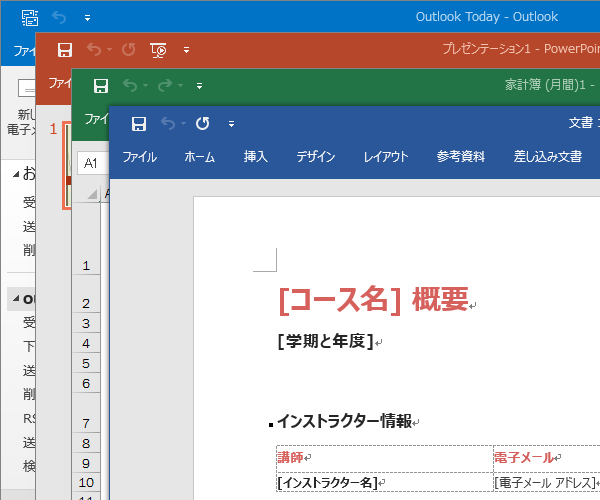Image resolution: width=600 pixels, height=500 pixels.
Task: Click the Save icon in the PowerPoint window
Action: point(65,49)
